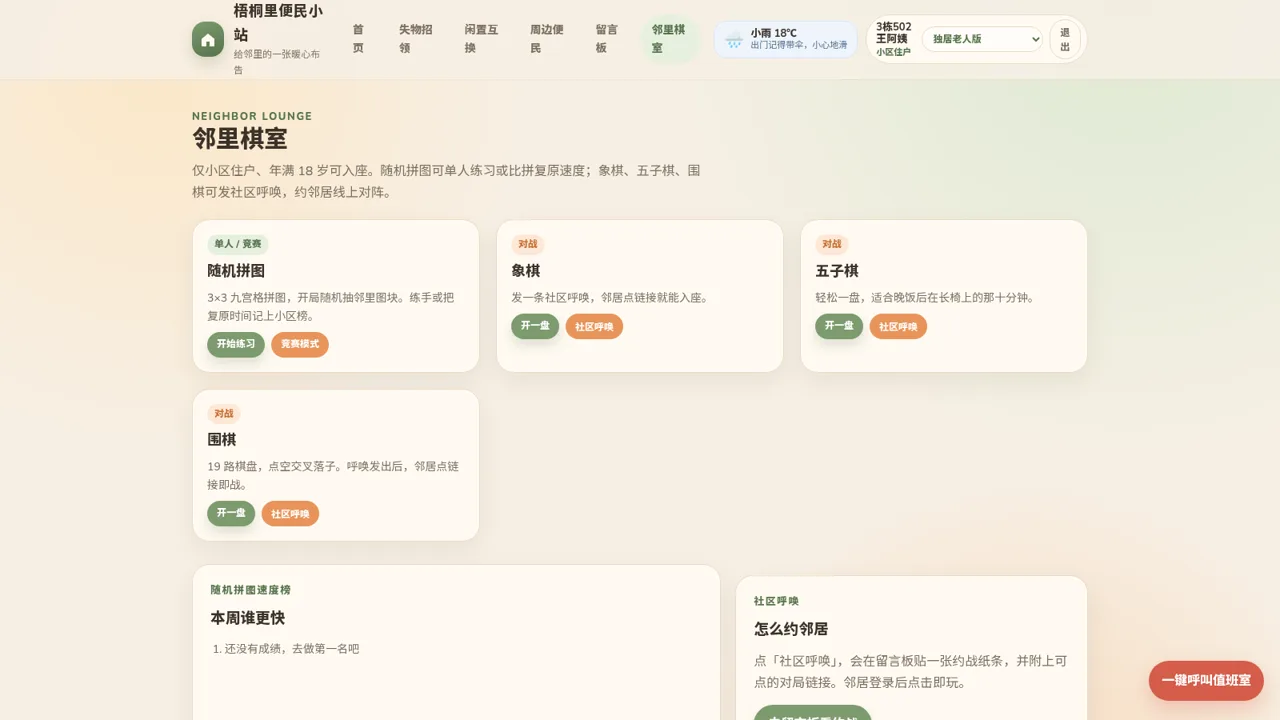Click the 还没有成绩，去做第一名吧 list entry
The image size is (1280, 720).
[x=291, y=649]
